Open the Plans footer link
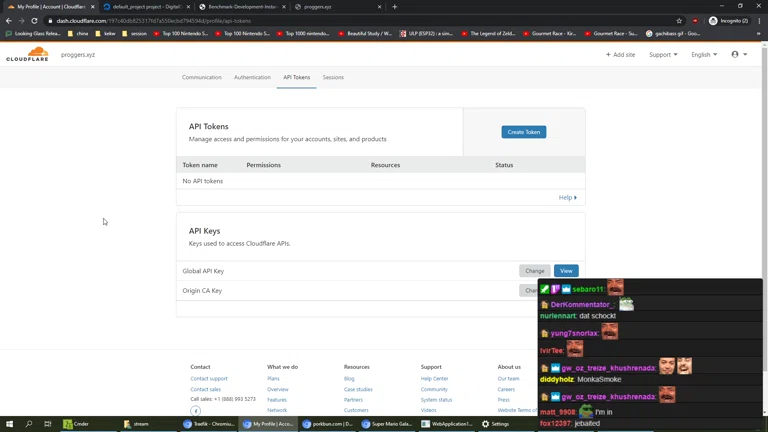Viewport: 768px width, 432px height. pyautogui.click(x=273, y=379)
